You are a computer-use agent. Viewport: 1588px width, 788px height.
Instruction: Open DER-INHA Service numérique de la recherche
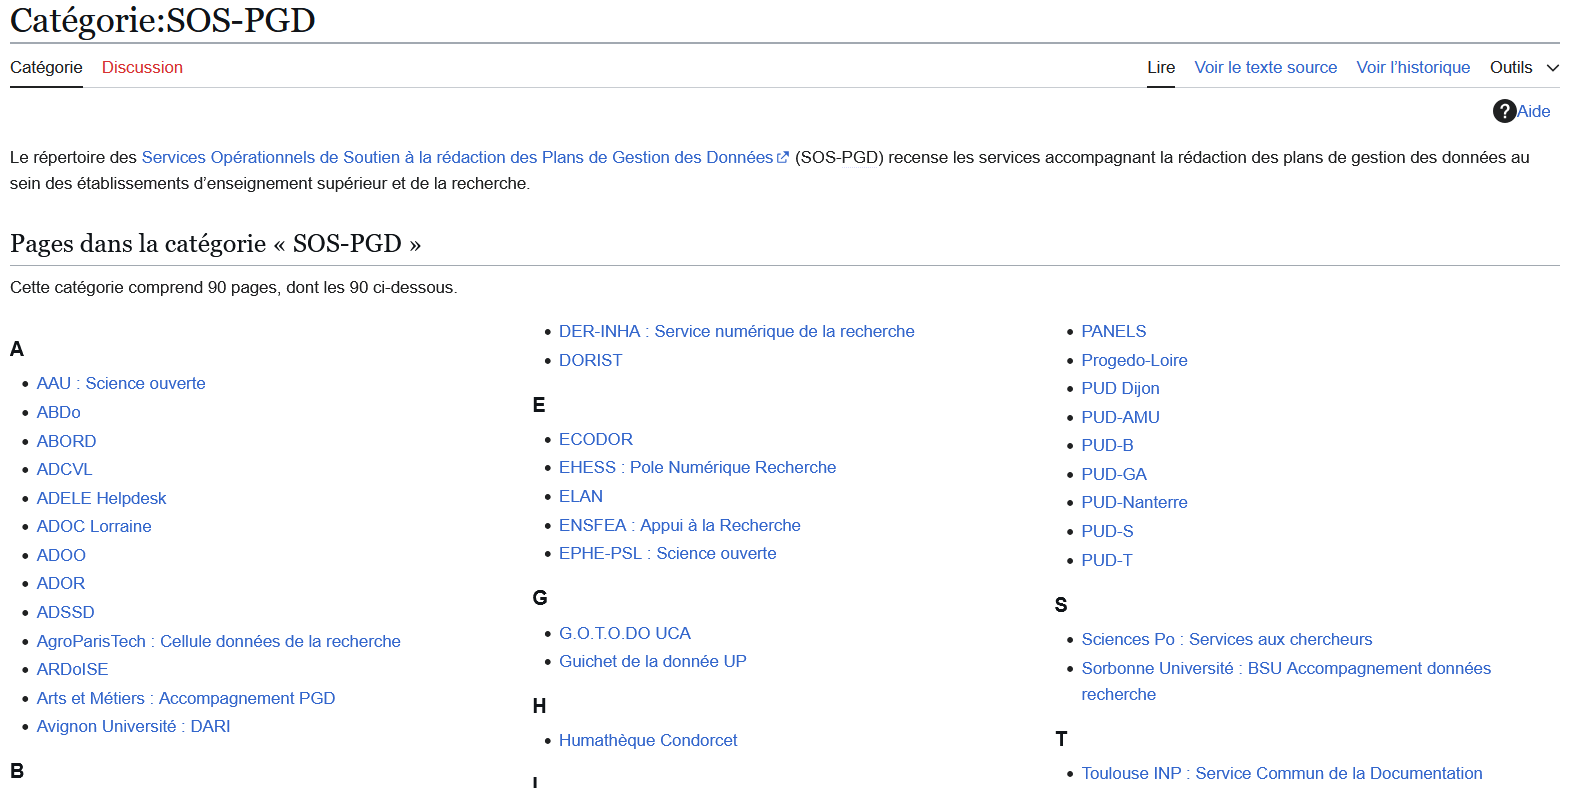pos(736,331)
